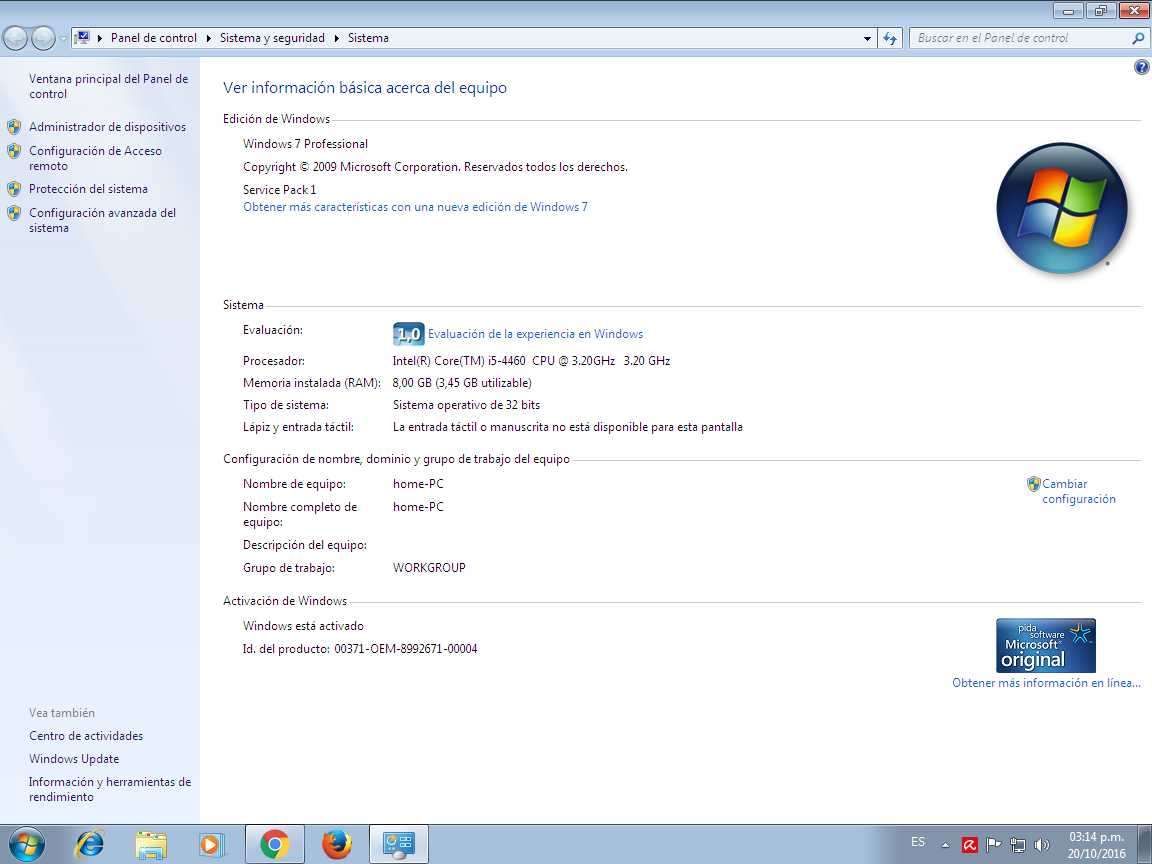Show hidden tray icons arrow
This screenshot has width=1152, height=864.
[946, 845]
